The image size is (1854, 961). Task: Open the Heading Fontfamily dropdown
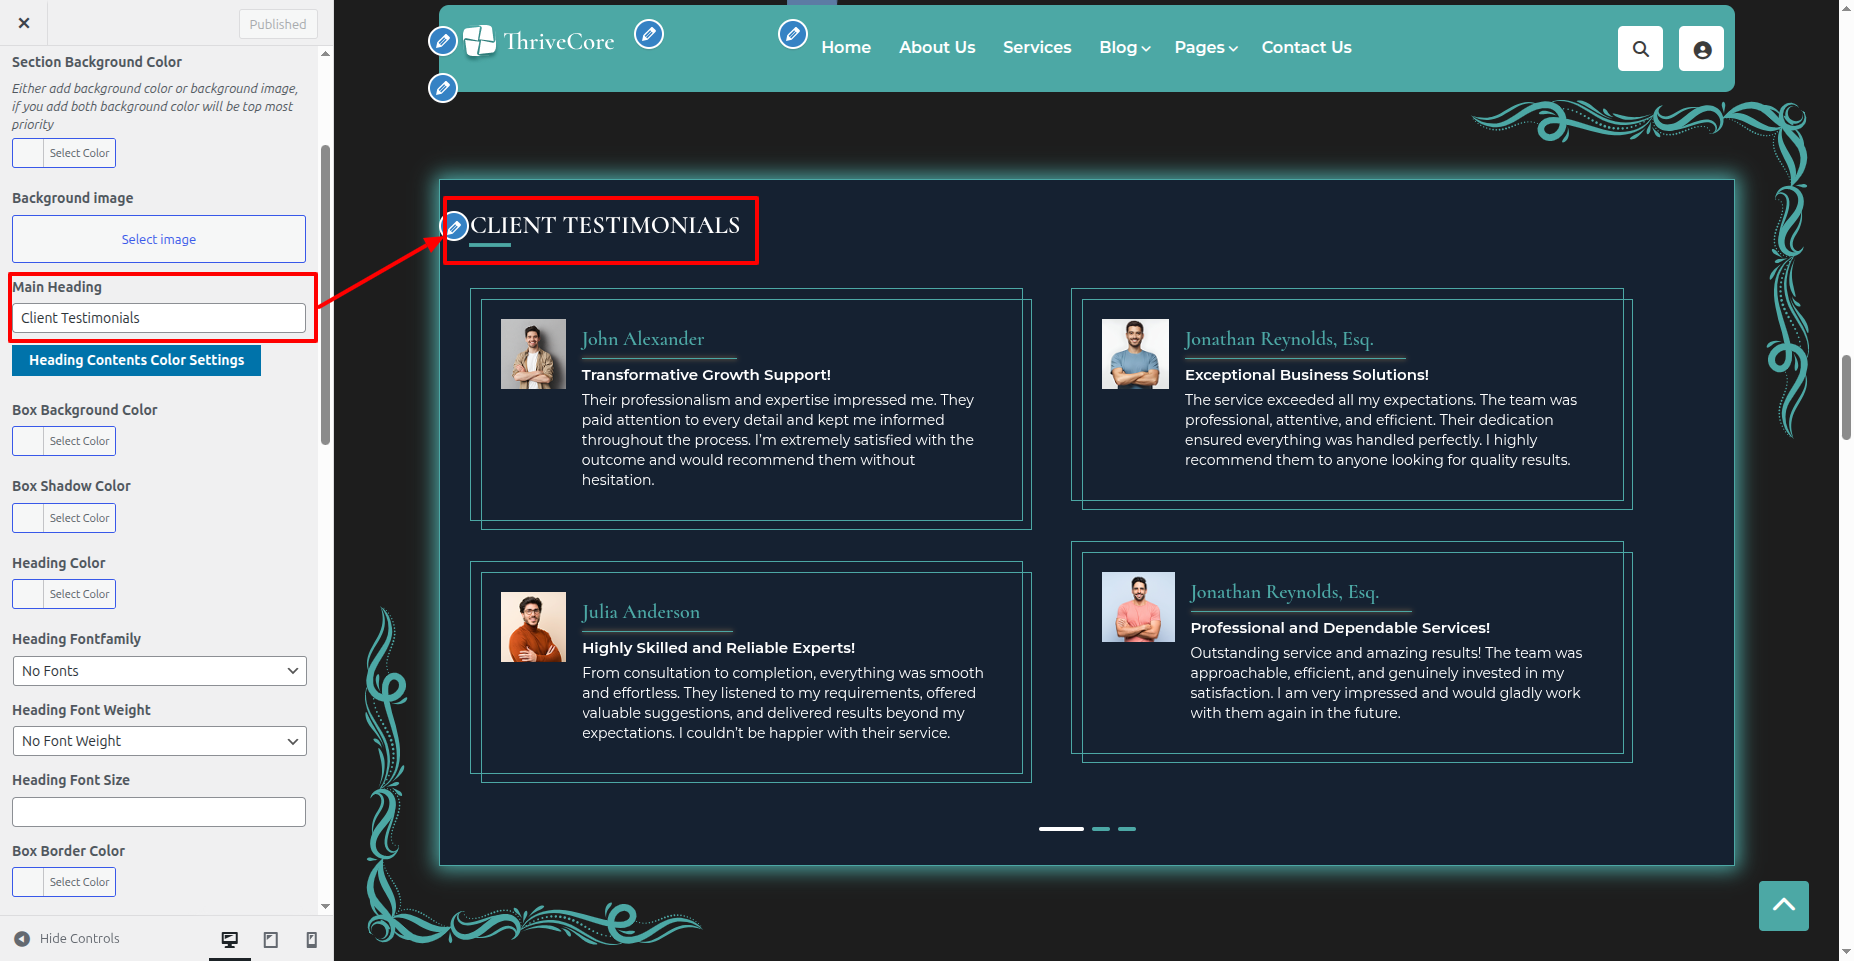[159, 671]
